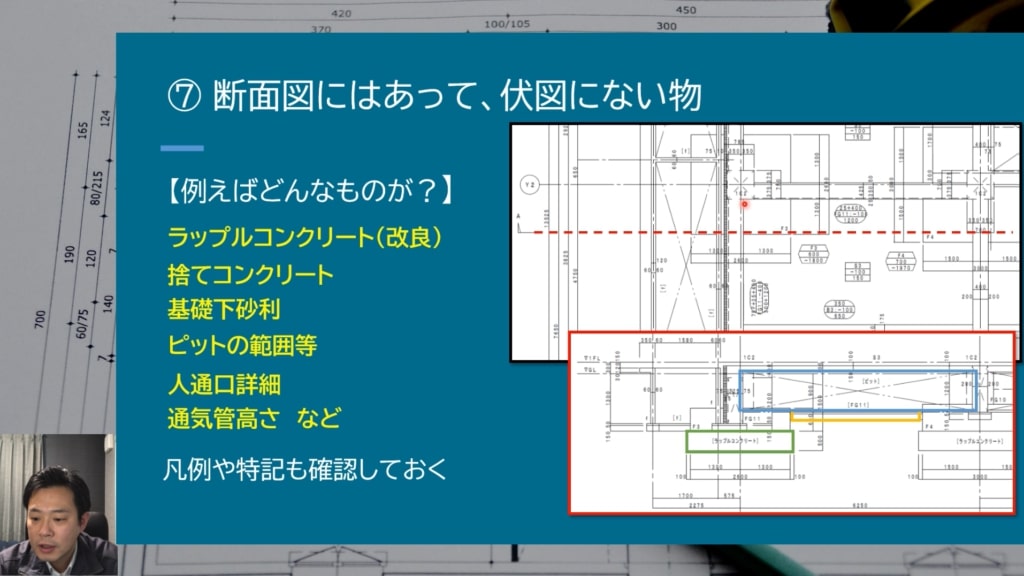
Task: Click the background dimension '80/215'
Action: coord(97,188)
